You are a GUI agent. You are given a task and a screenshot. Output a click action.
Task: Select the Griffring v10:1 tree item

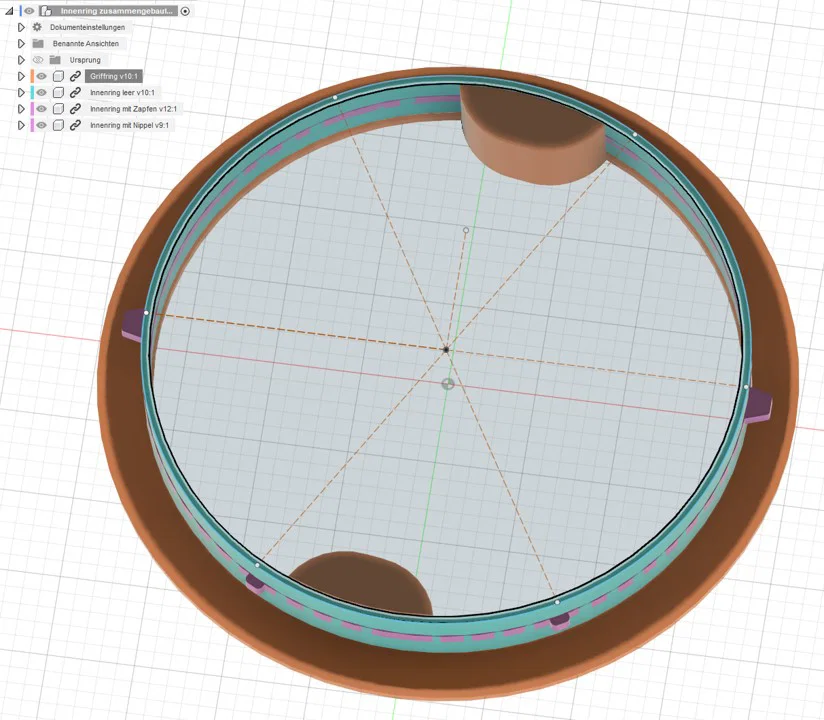click(114, 76)
